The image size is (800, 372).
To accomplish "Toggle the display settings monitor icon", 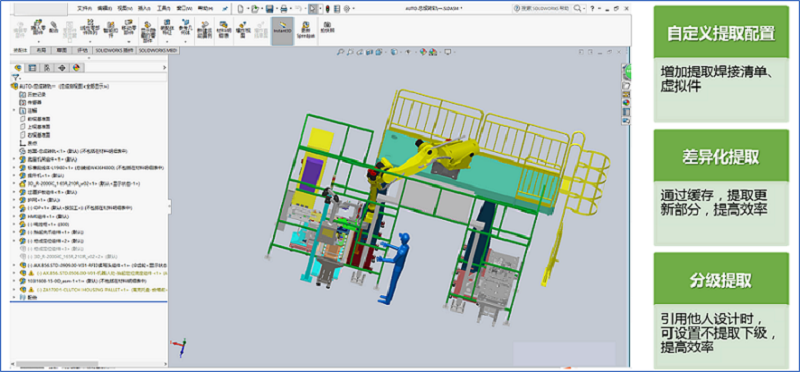I will click(x=447, y=52).
